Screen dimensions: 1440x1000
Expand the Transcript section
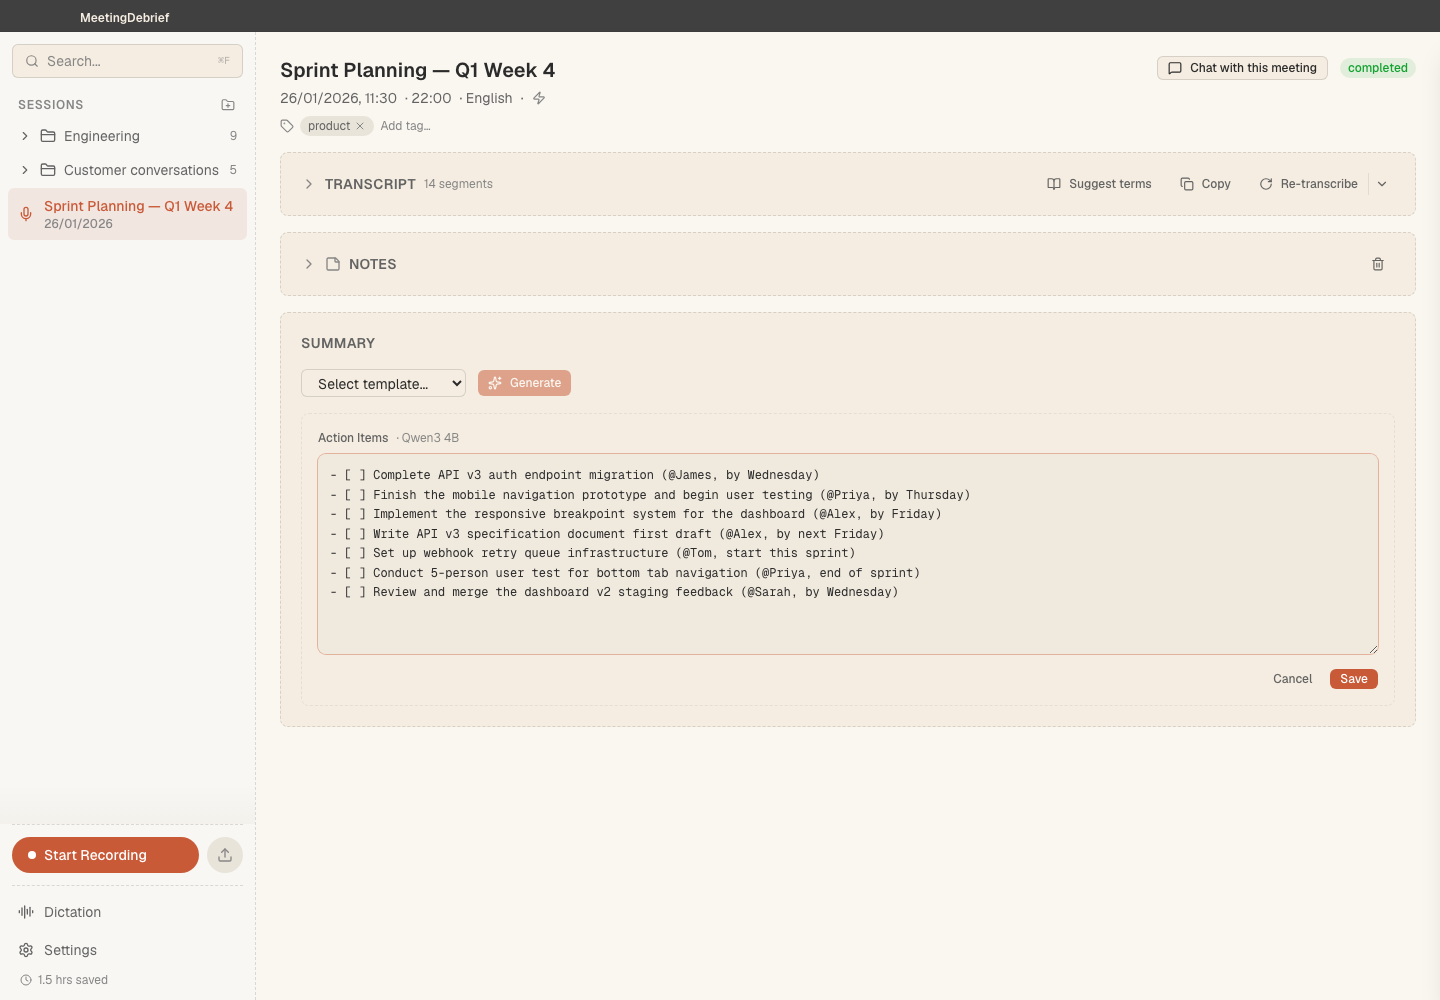coord(309,184)
